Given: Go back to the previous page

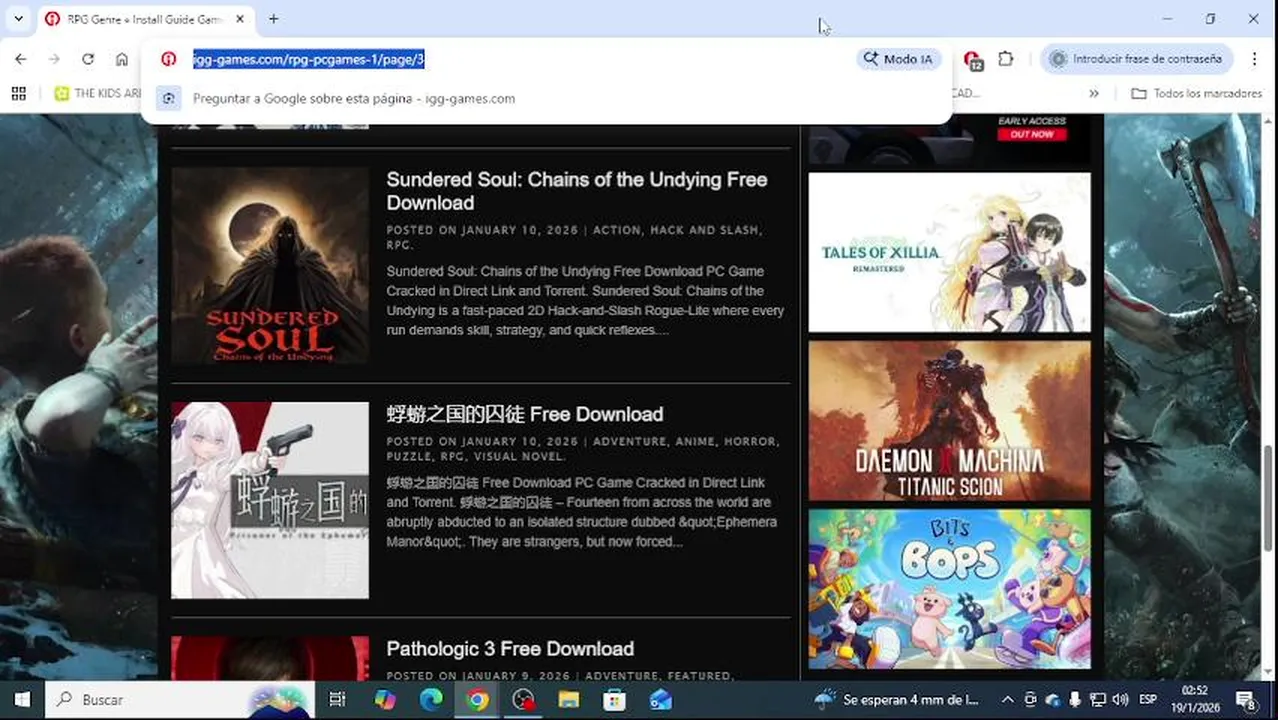Looking at the screenshot, I should (x=20, y=59).
